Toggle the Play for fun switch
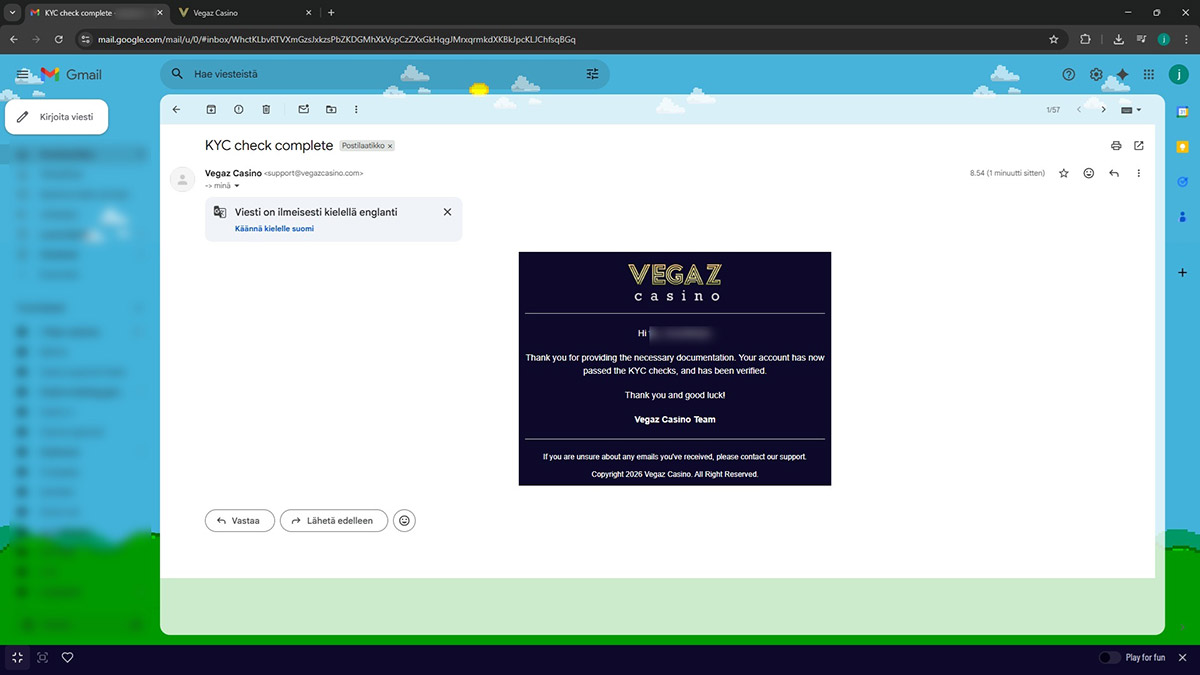 1109,657
